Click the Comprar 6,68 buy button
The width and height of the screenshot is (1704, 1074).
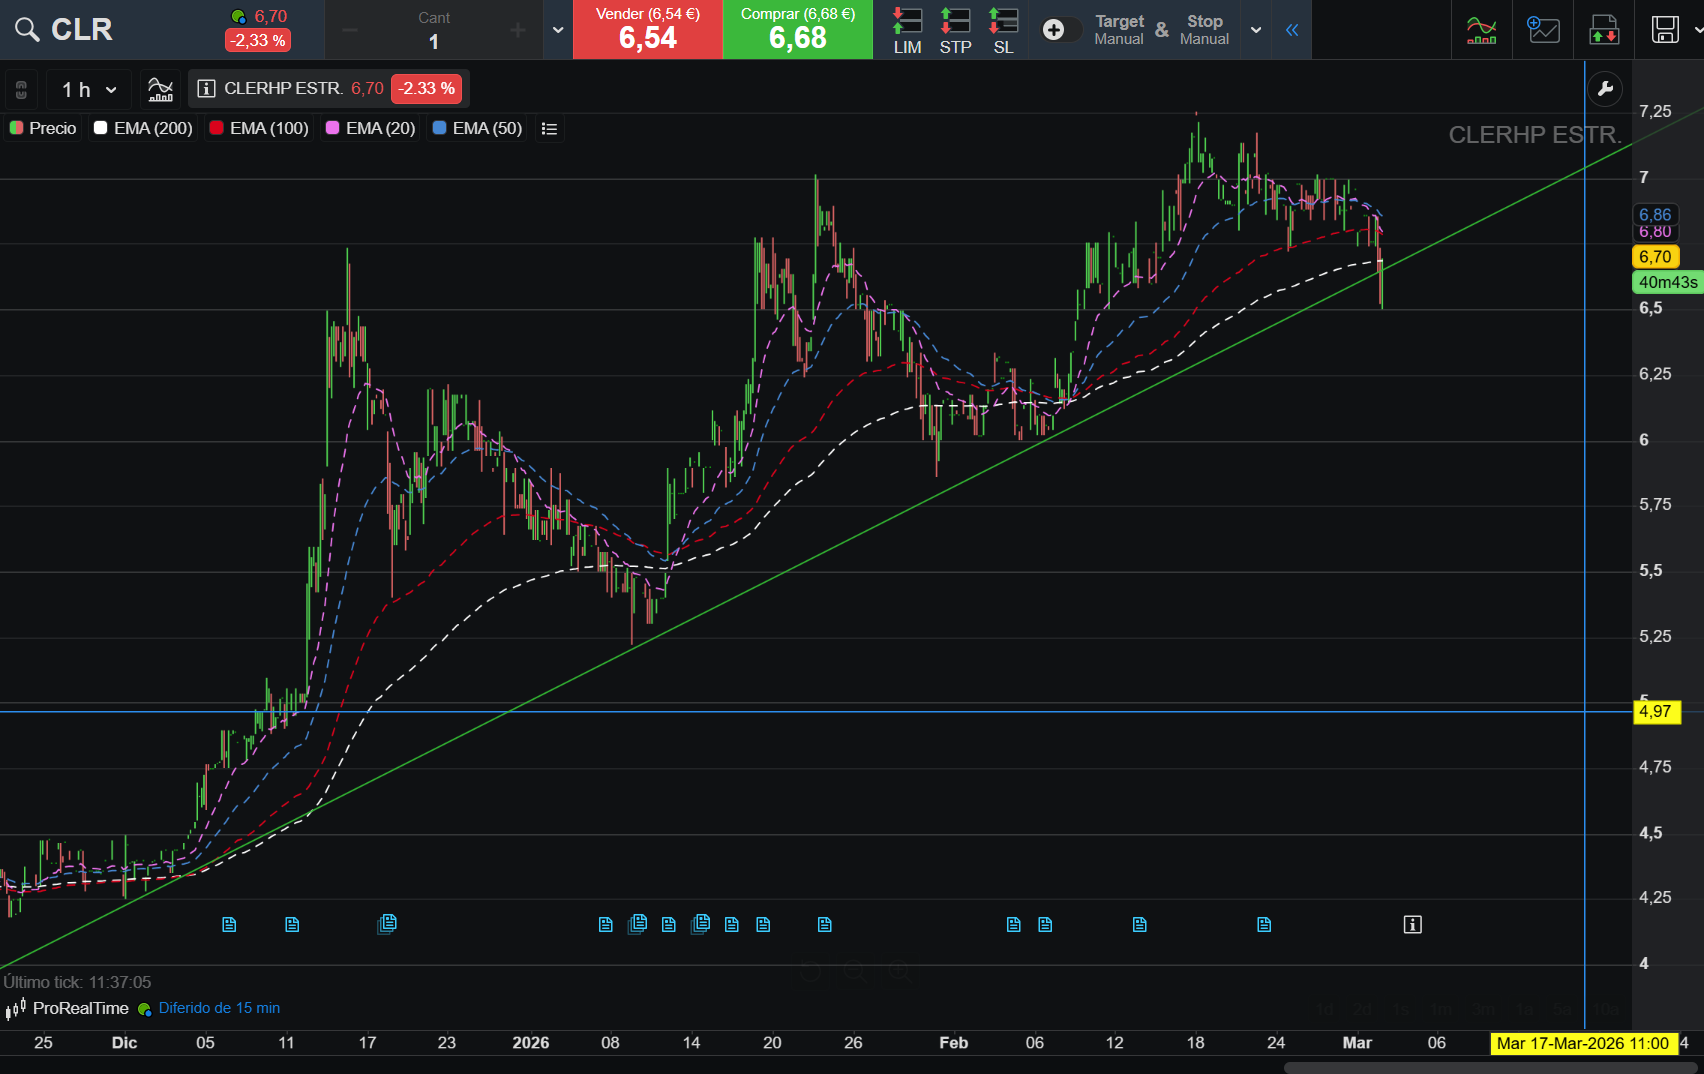(798, 30)
